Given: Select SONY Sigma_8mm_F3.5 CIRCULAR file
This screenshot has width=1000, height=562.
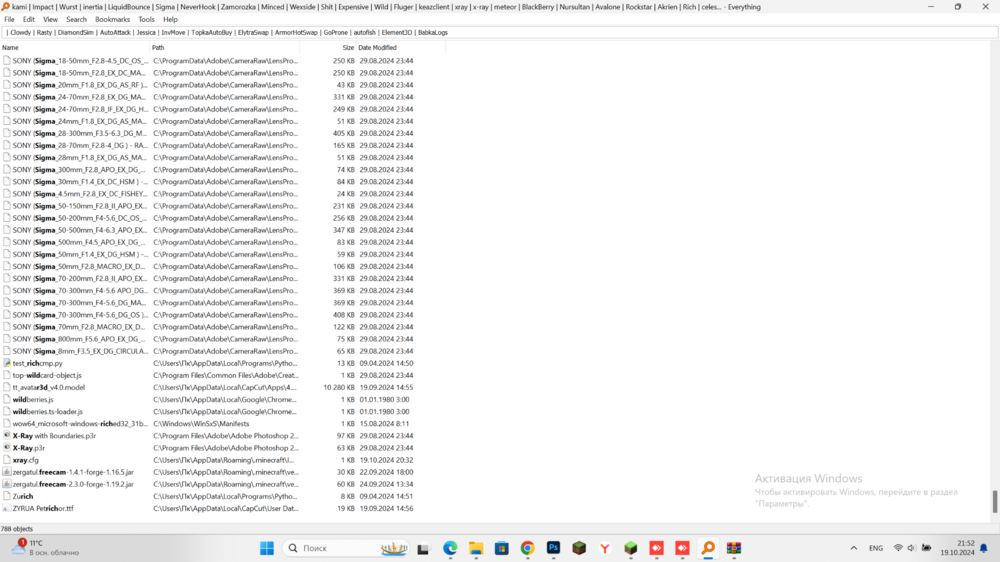Looking at the screenshot, I should [80, 351].
